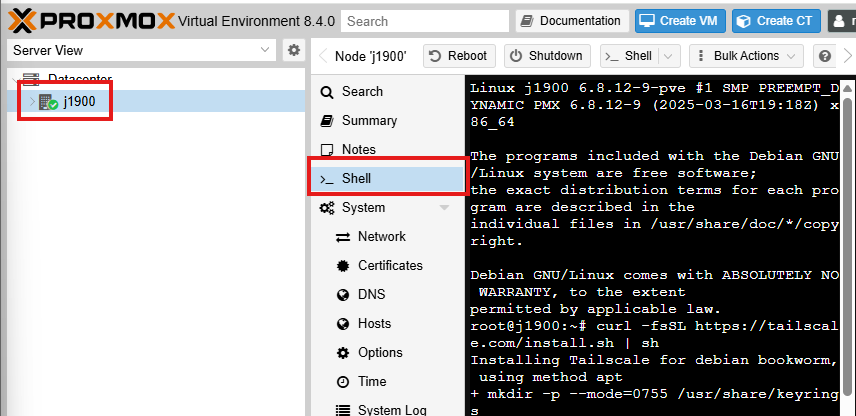
Task: Click the Node 'j1900' title text
Action: (x=371, y=56)
